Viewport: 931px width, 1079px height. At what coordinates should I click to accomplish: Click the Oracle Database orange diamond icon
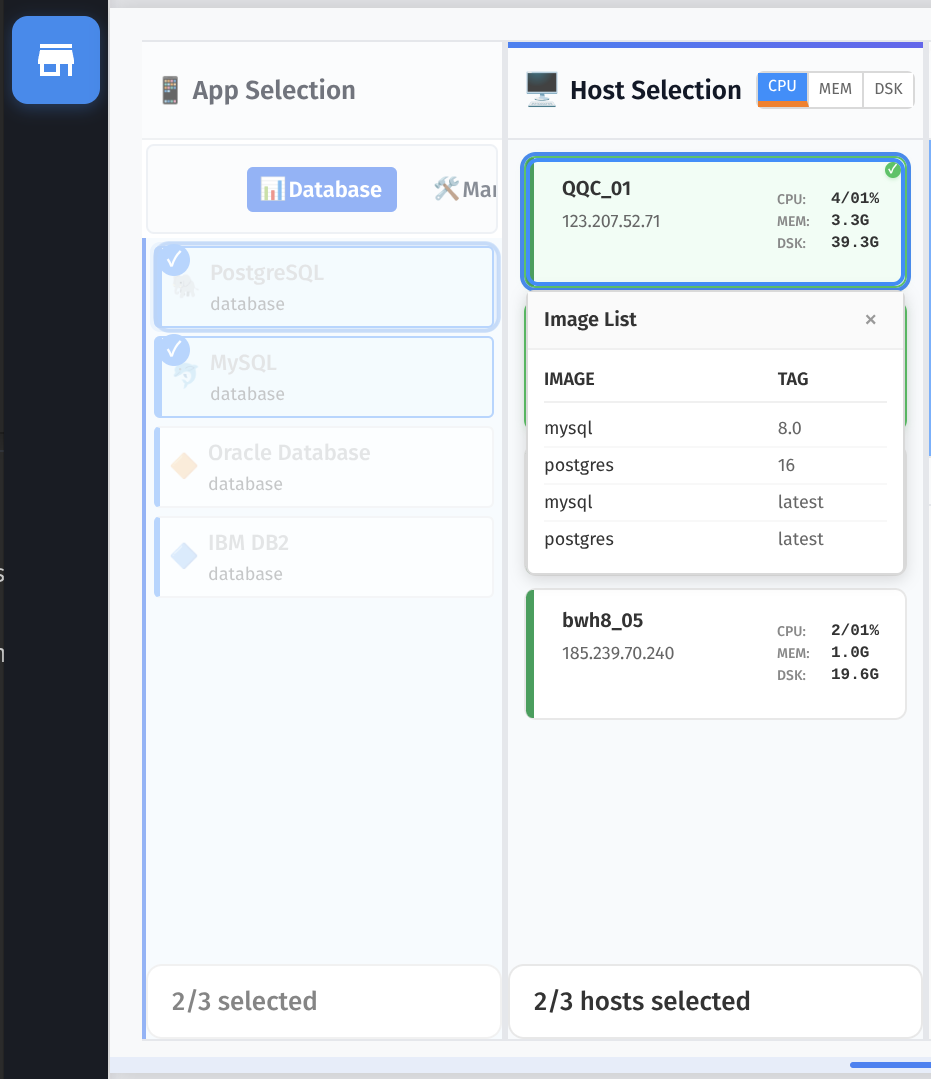click(184, 467)
